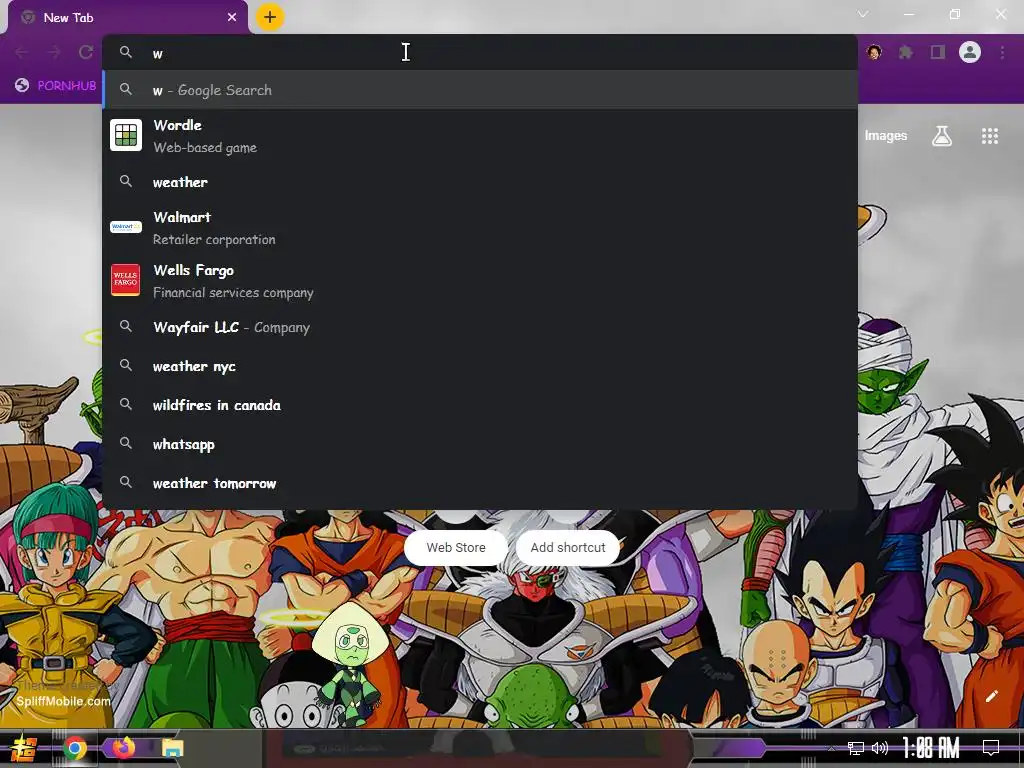Pick 'weather nyc' suggestion
1024x768 pixels.
click(x=479, y=366)
